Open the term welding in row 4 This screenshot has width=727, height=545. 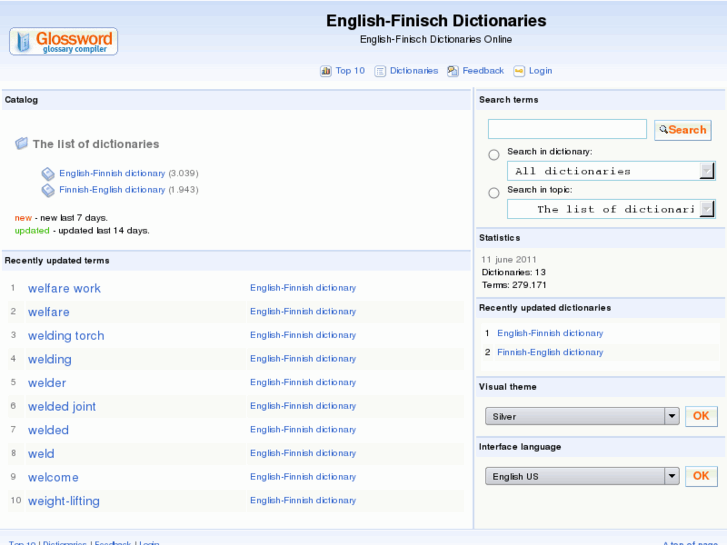point(50,359)
